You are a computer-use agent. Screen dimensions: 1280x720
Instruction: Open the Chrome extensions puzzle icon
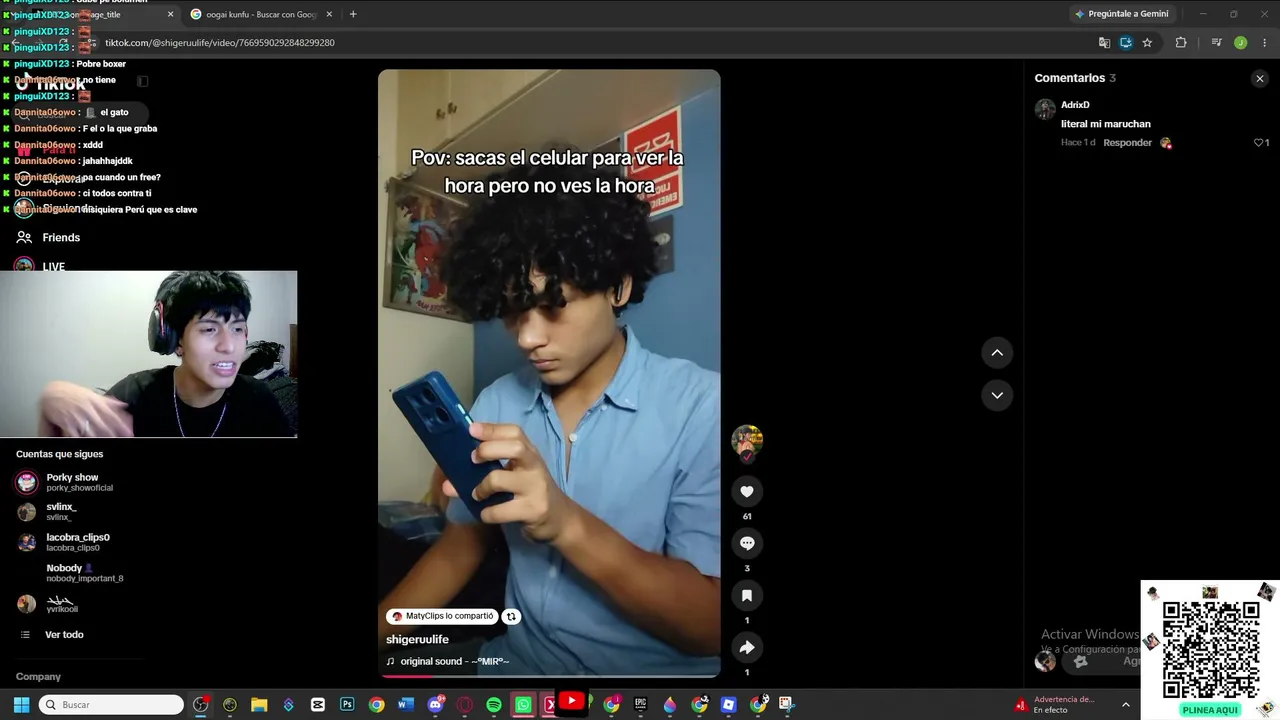point(1181,43)
